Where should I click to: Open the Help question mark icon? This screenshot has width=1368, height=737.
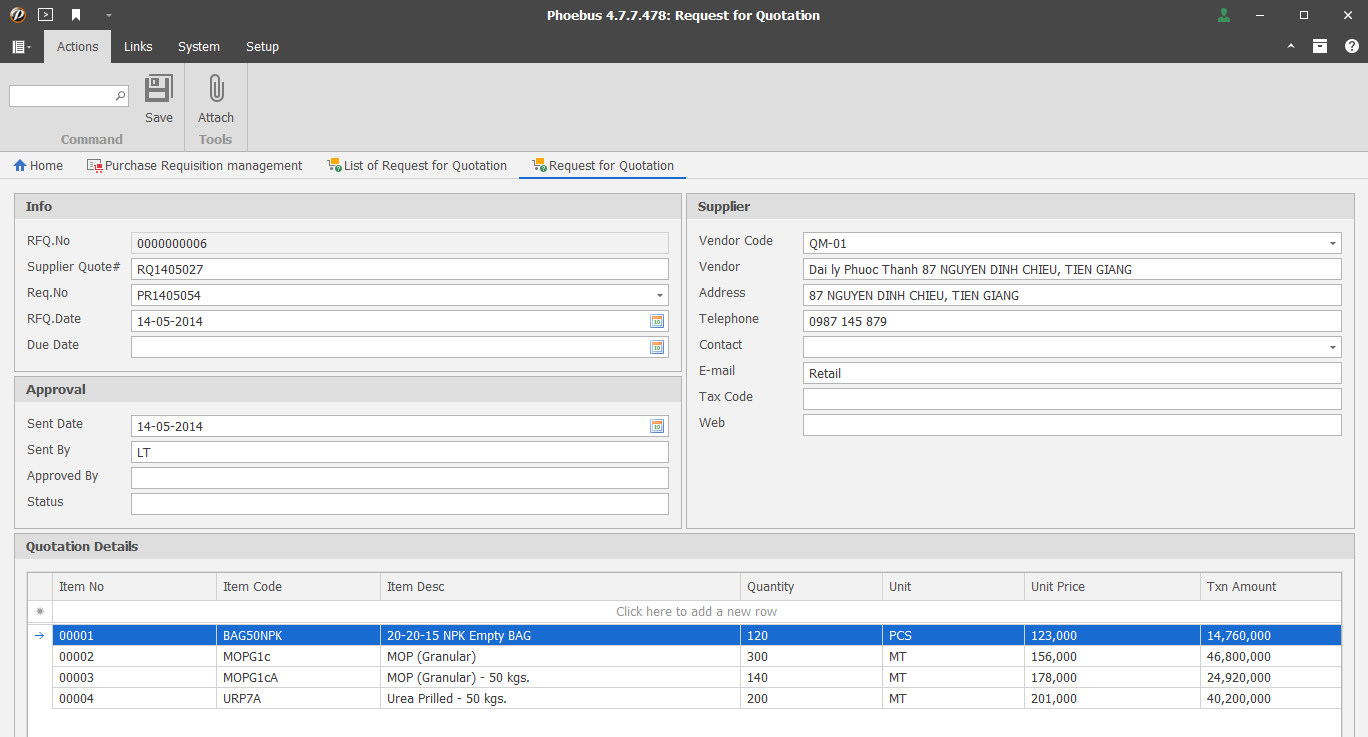(x=1351, y=46)
